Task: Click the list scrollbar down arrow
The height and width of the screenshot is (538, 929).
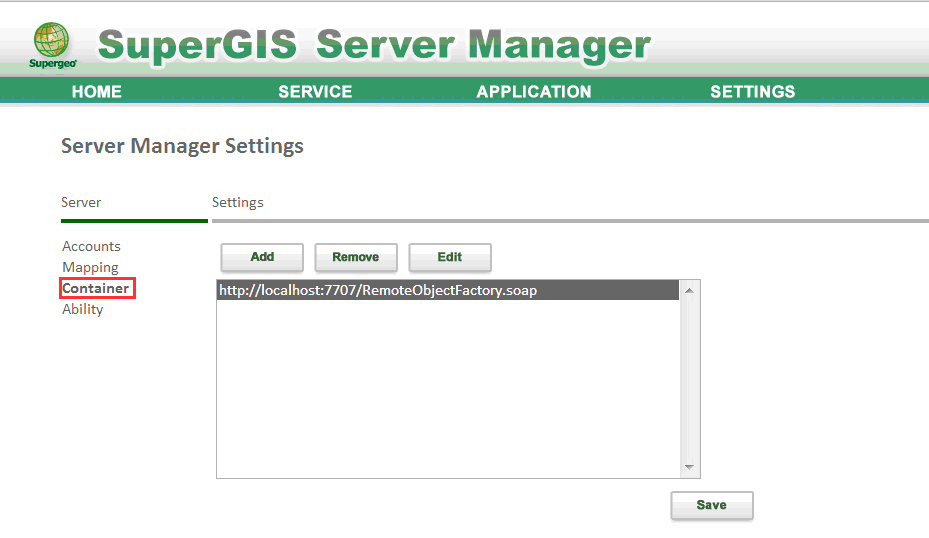Action: (x=689, y=467)
